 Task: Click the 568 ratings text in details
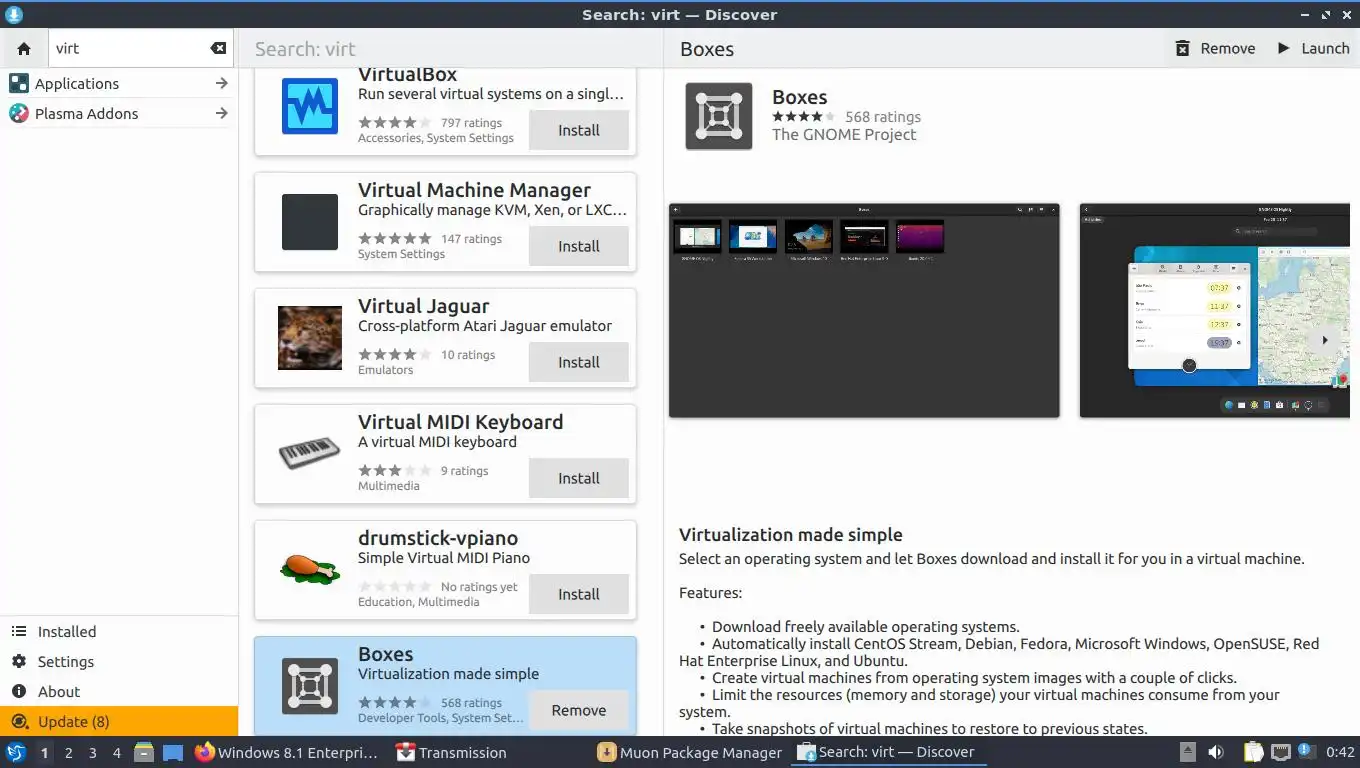click(882, 117)
